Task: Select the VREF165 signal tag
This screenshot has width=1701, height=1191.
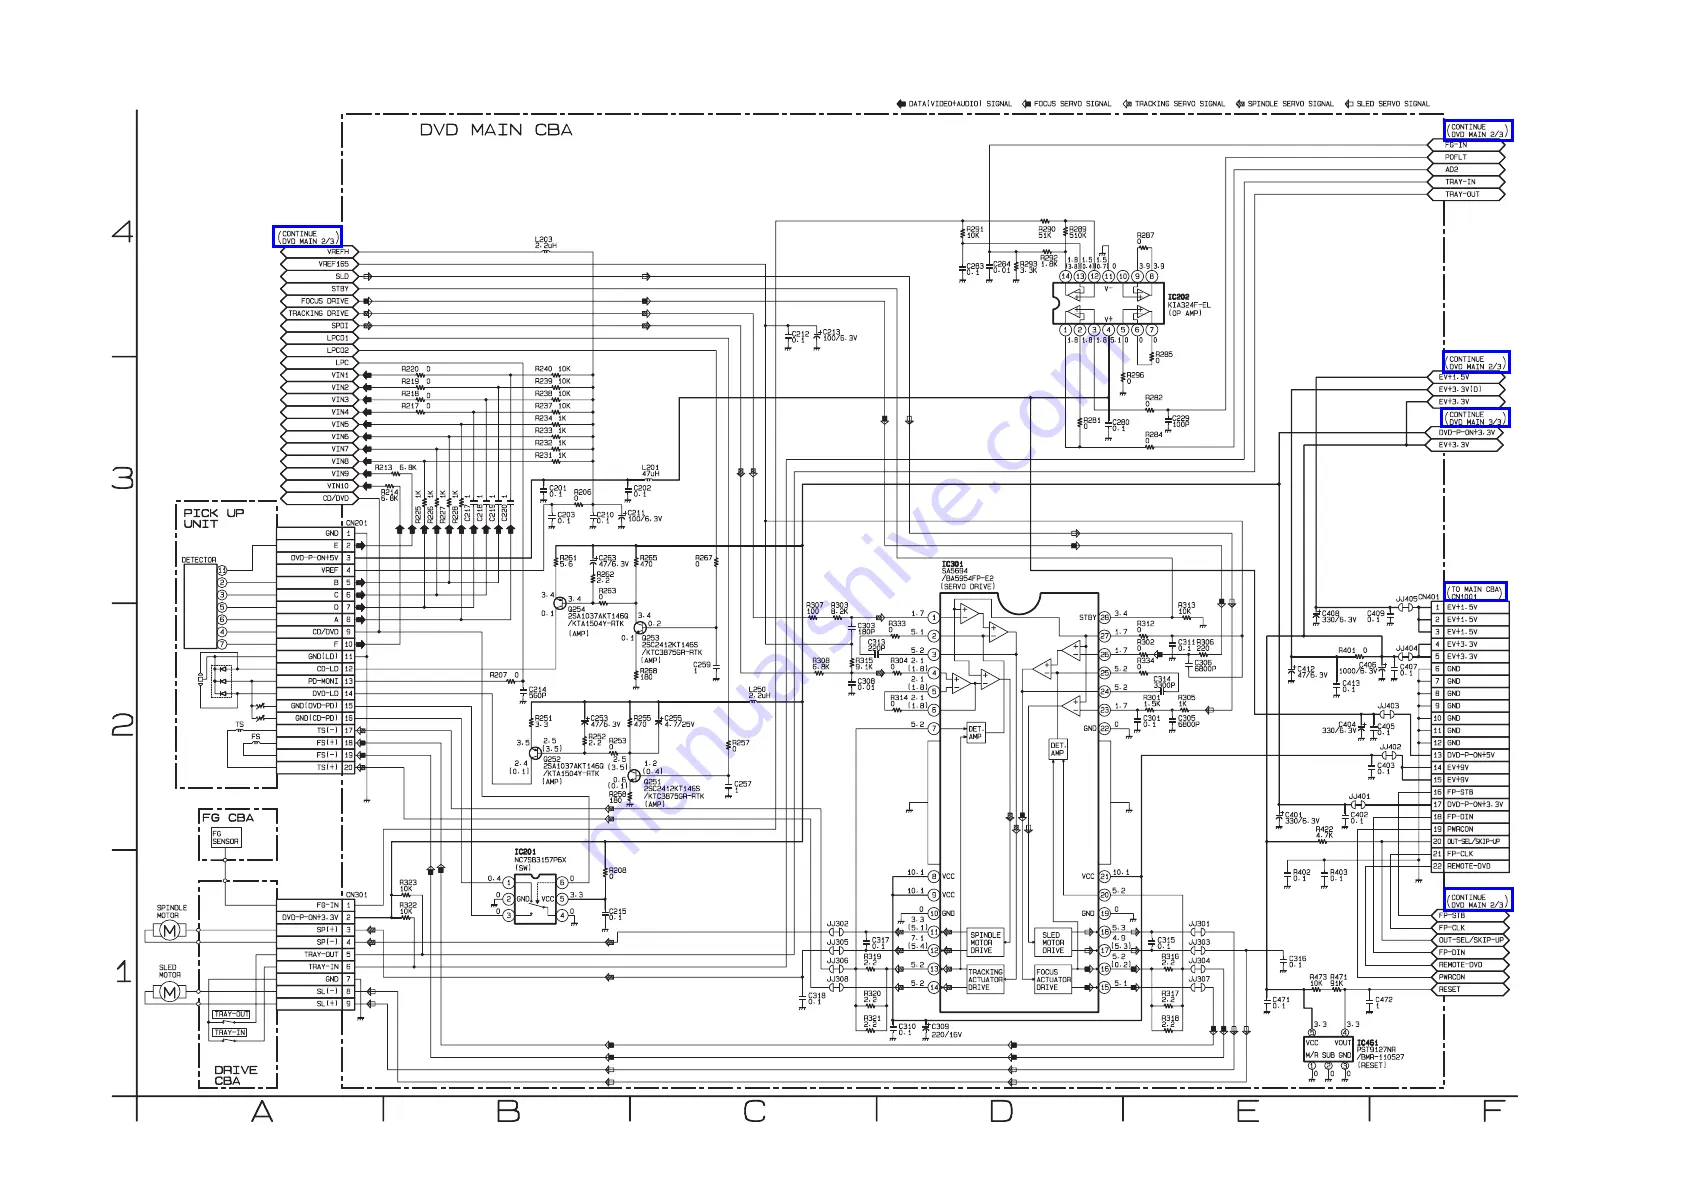Action: pos(318,264)
